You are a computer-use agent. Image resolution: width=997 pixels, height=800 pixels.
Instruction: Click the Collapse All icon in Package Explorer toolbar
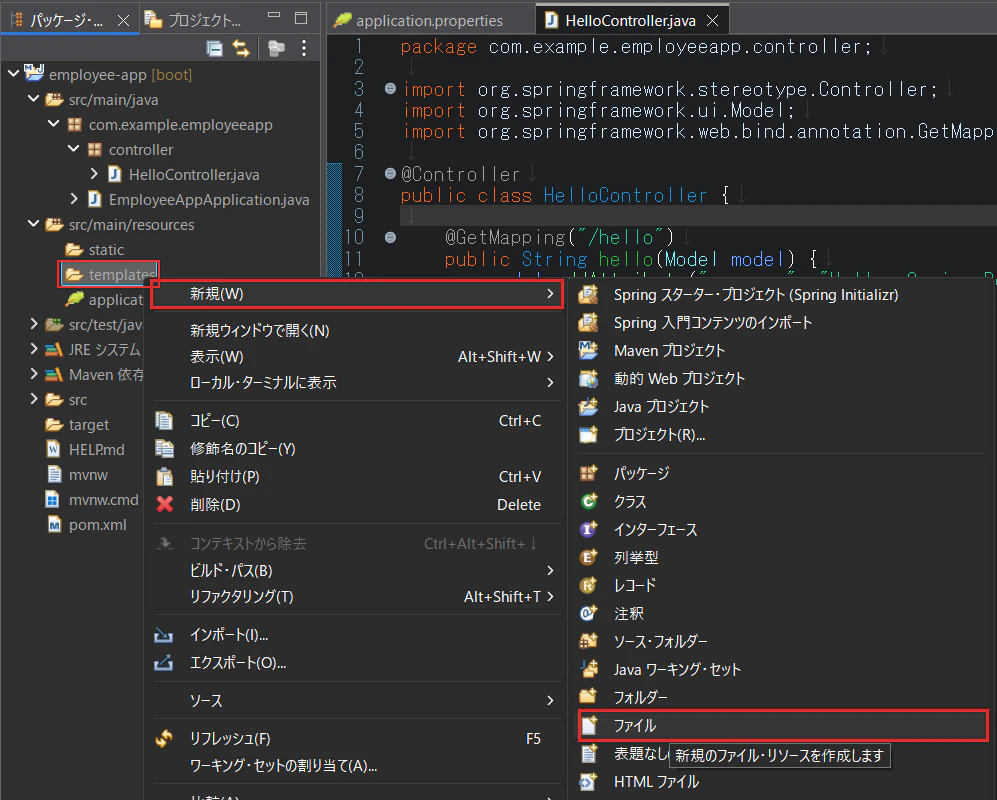[215, 48]
